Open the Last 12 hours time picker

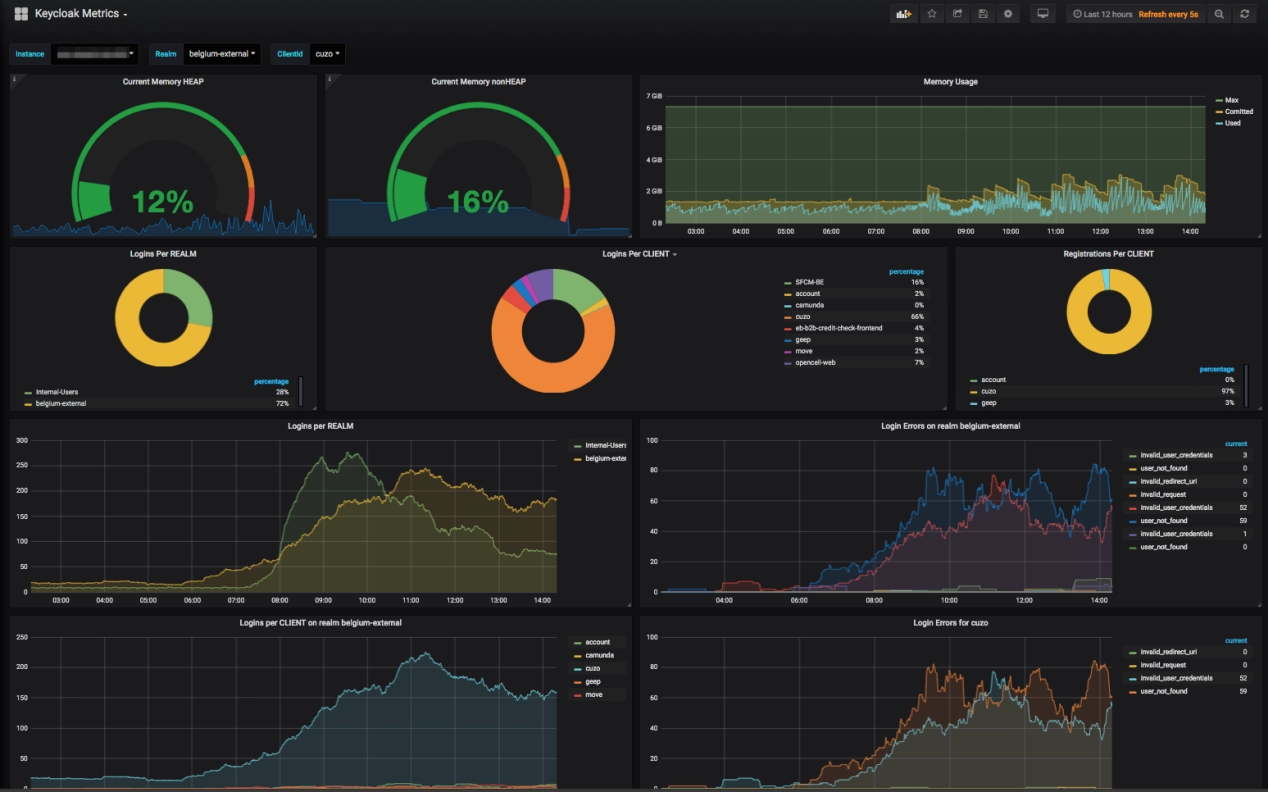point(1103,14)
